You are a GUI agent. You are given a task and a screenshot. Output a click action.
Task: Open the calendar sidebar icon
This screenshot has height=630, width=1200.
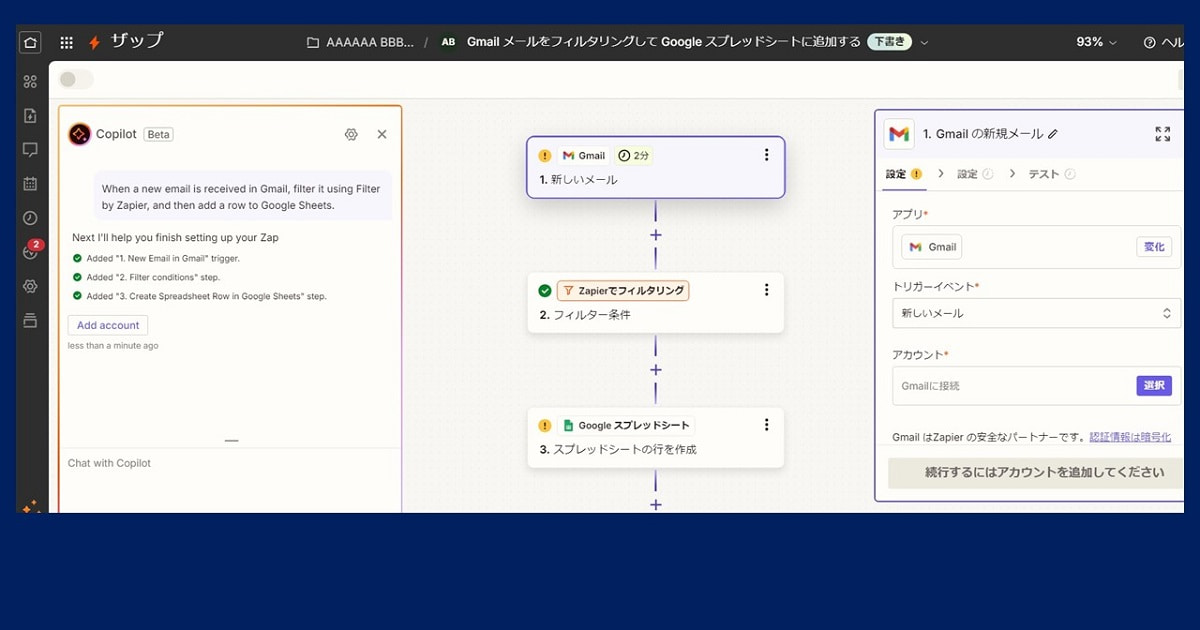click(x=30, y=184)
